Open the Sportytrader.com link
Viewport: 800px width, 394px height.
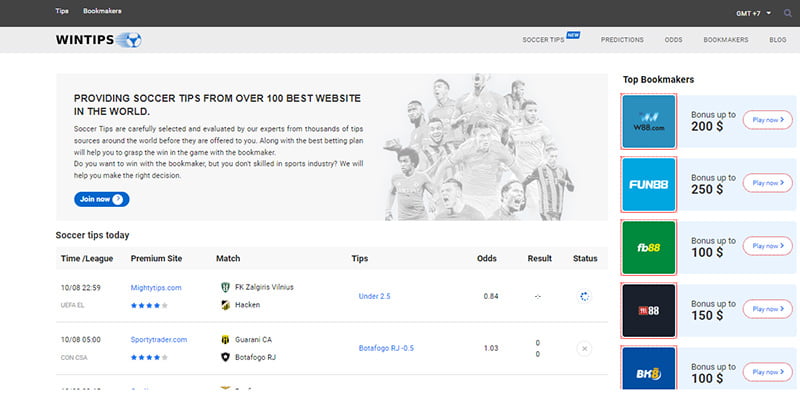pyautogui.click(x=159, y=339)
